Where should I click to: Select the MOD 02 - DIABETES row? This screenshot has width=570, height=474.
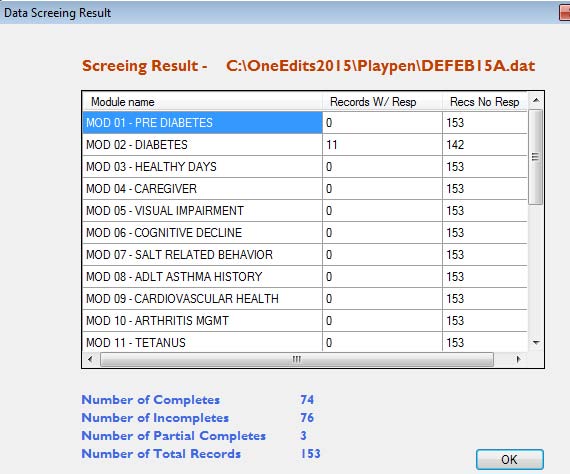305,145
